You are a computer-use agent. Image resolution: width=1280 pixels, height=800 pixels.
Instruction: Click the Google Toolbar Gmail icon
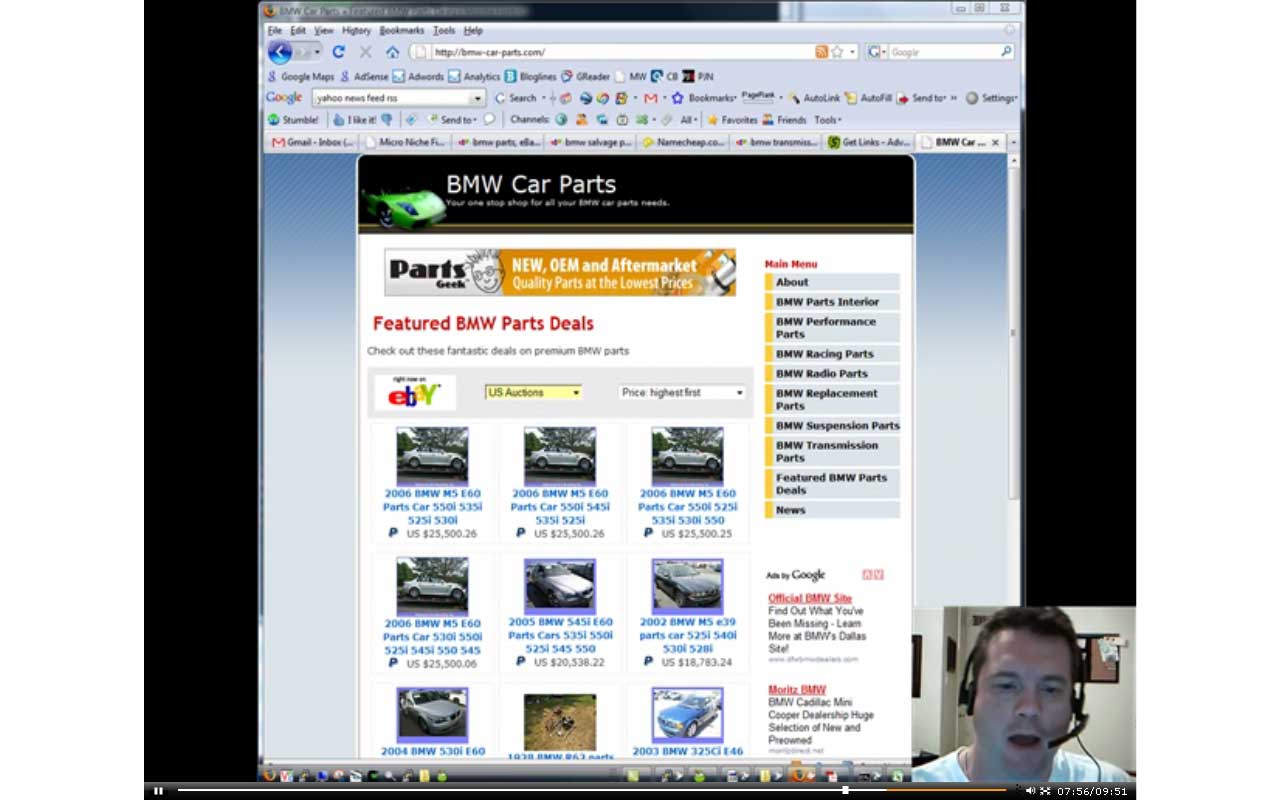[x=651, y=98]
